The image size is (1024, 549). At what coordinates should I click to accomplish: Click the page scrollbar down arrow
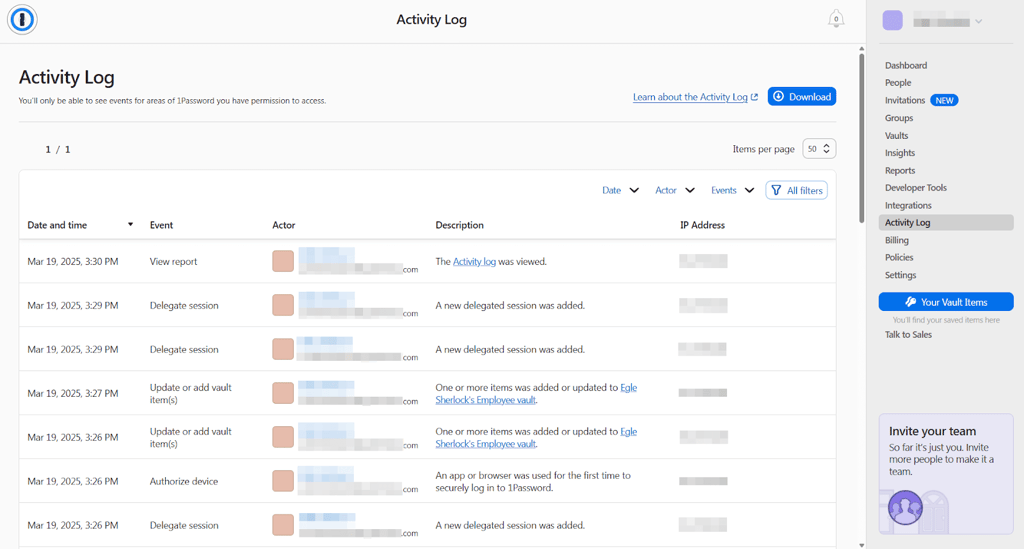point(861,544)
